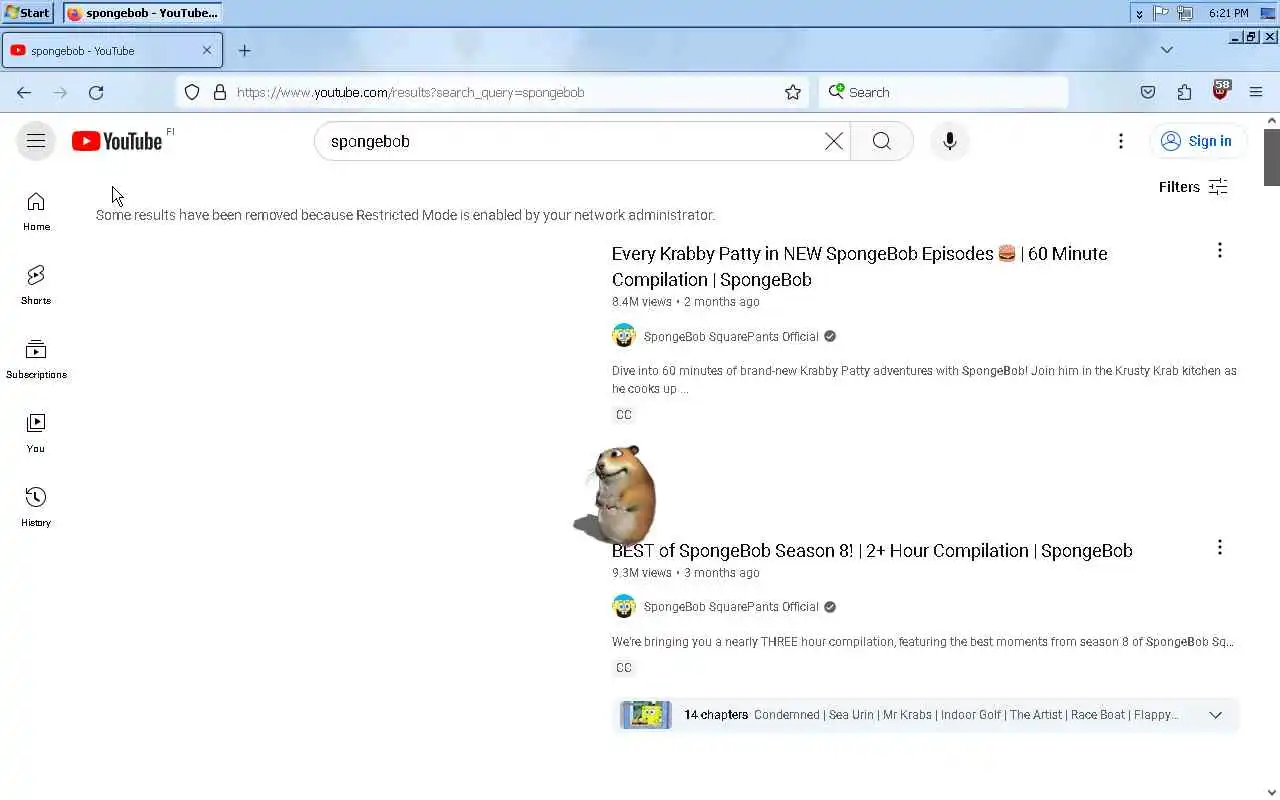1280x800 pixels.
Task: Open the YouTube guide hamburger menu
Action: point(36,141)
